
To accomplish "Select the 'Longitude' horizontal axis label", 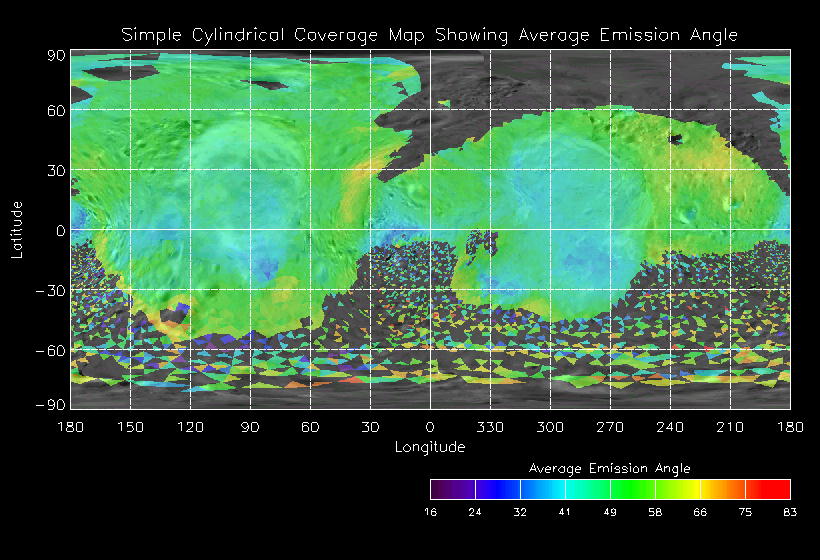I will [430, 447].
